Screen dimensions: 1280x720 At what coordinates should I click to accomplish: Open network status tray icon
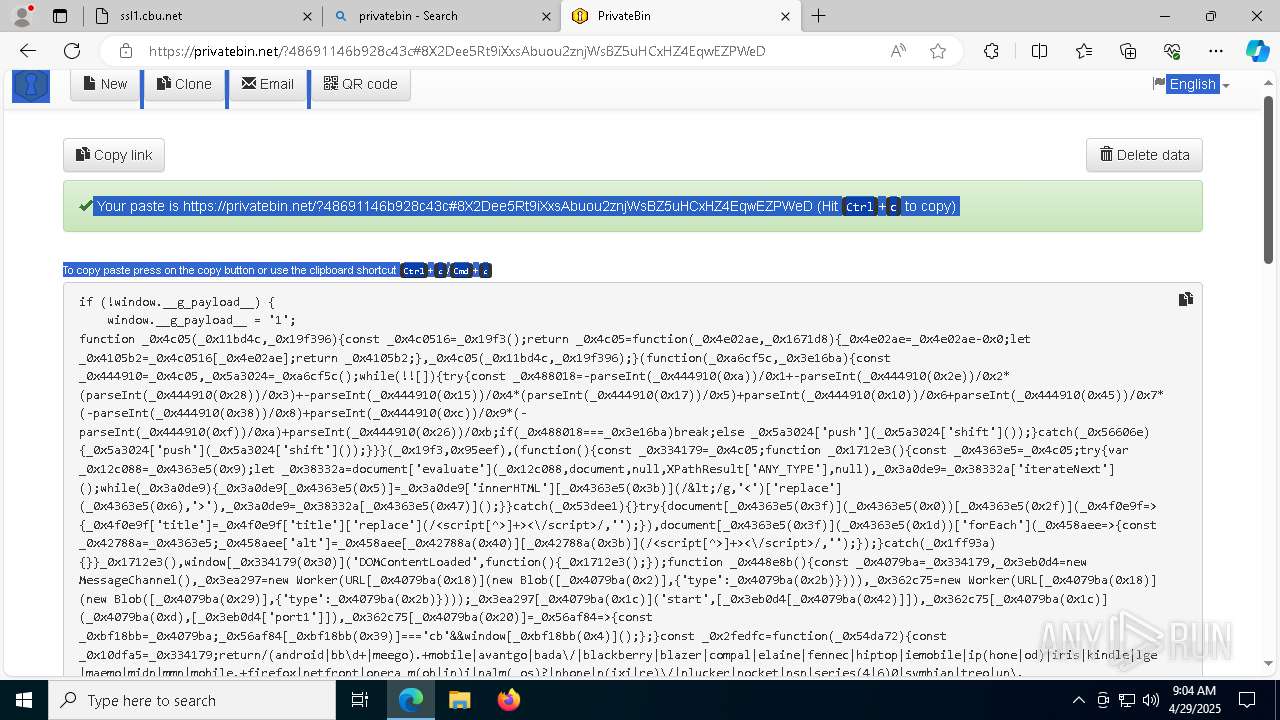pos(1127,700)
